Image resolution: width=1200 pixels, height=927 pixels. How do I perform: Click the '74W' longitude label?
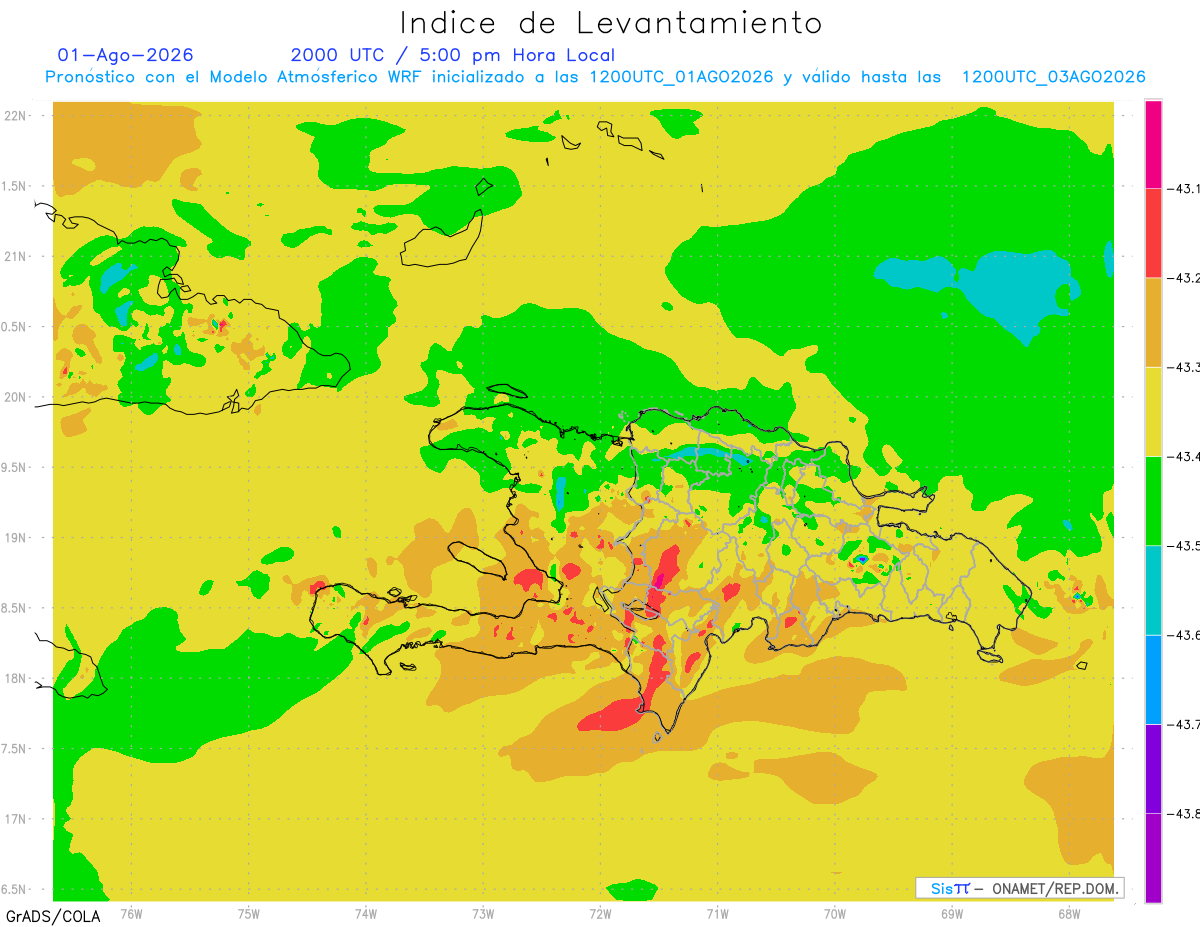pyautogui.click(x=365, y=914)
